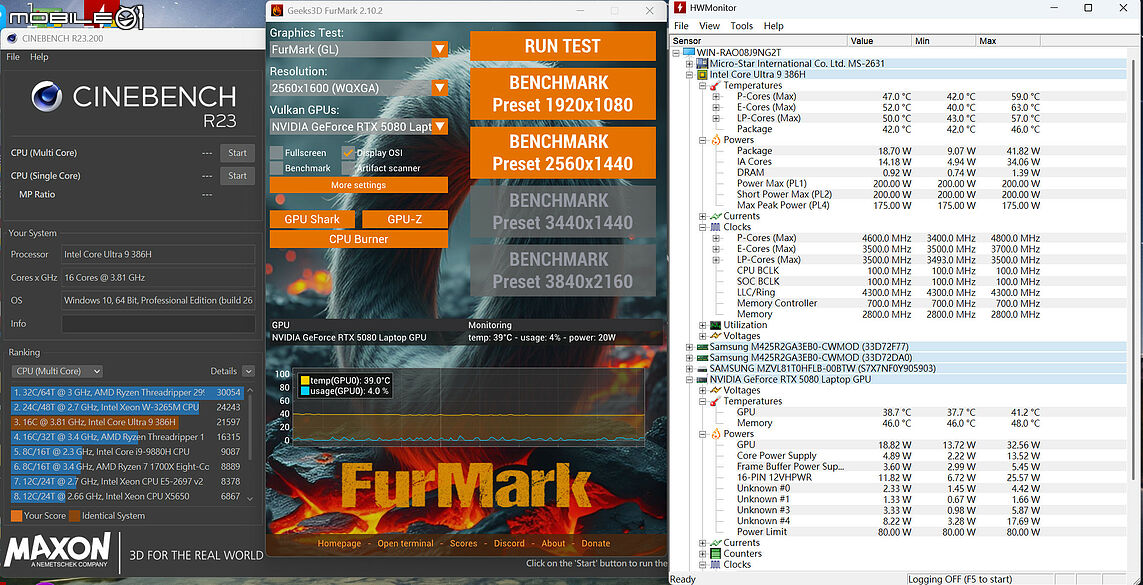Open More settings in FurMark

(x=359, y=185)
